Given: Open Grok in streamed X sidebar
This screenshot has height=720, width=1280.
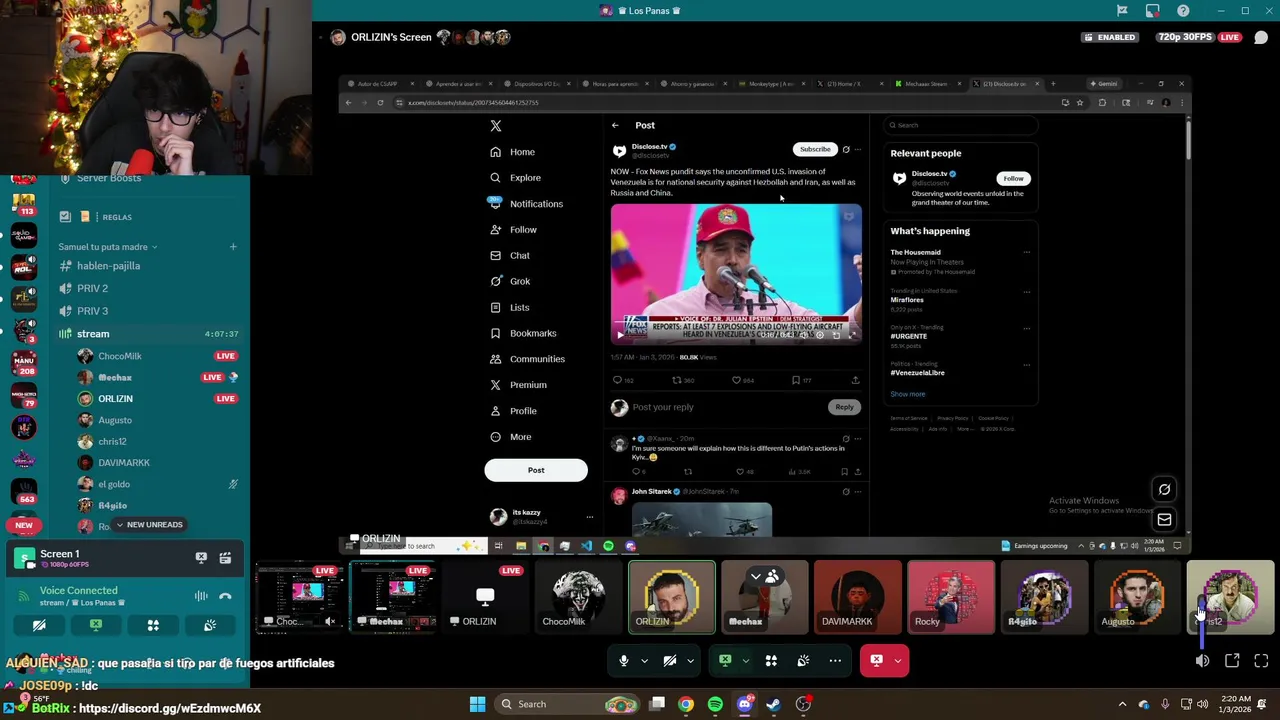Looking at the screenshot, I should [510, 281].
